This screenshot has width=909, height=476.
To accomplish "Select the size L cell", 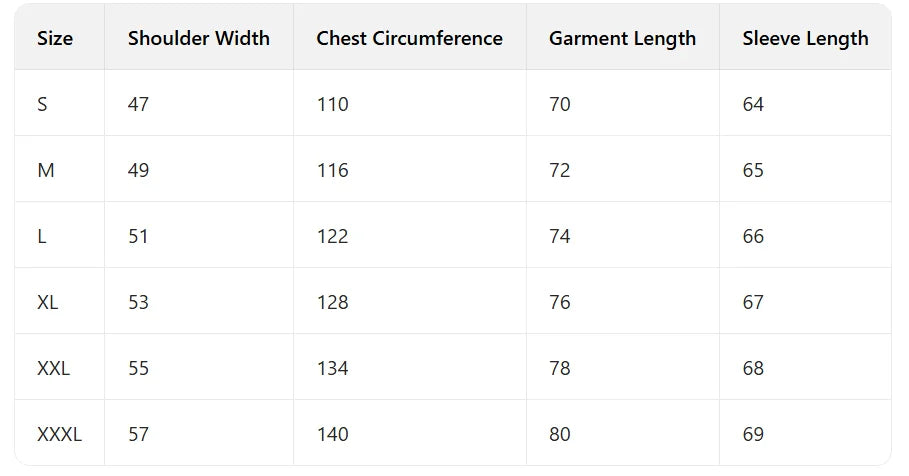I will coord(42,236).
